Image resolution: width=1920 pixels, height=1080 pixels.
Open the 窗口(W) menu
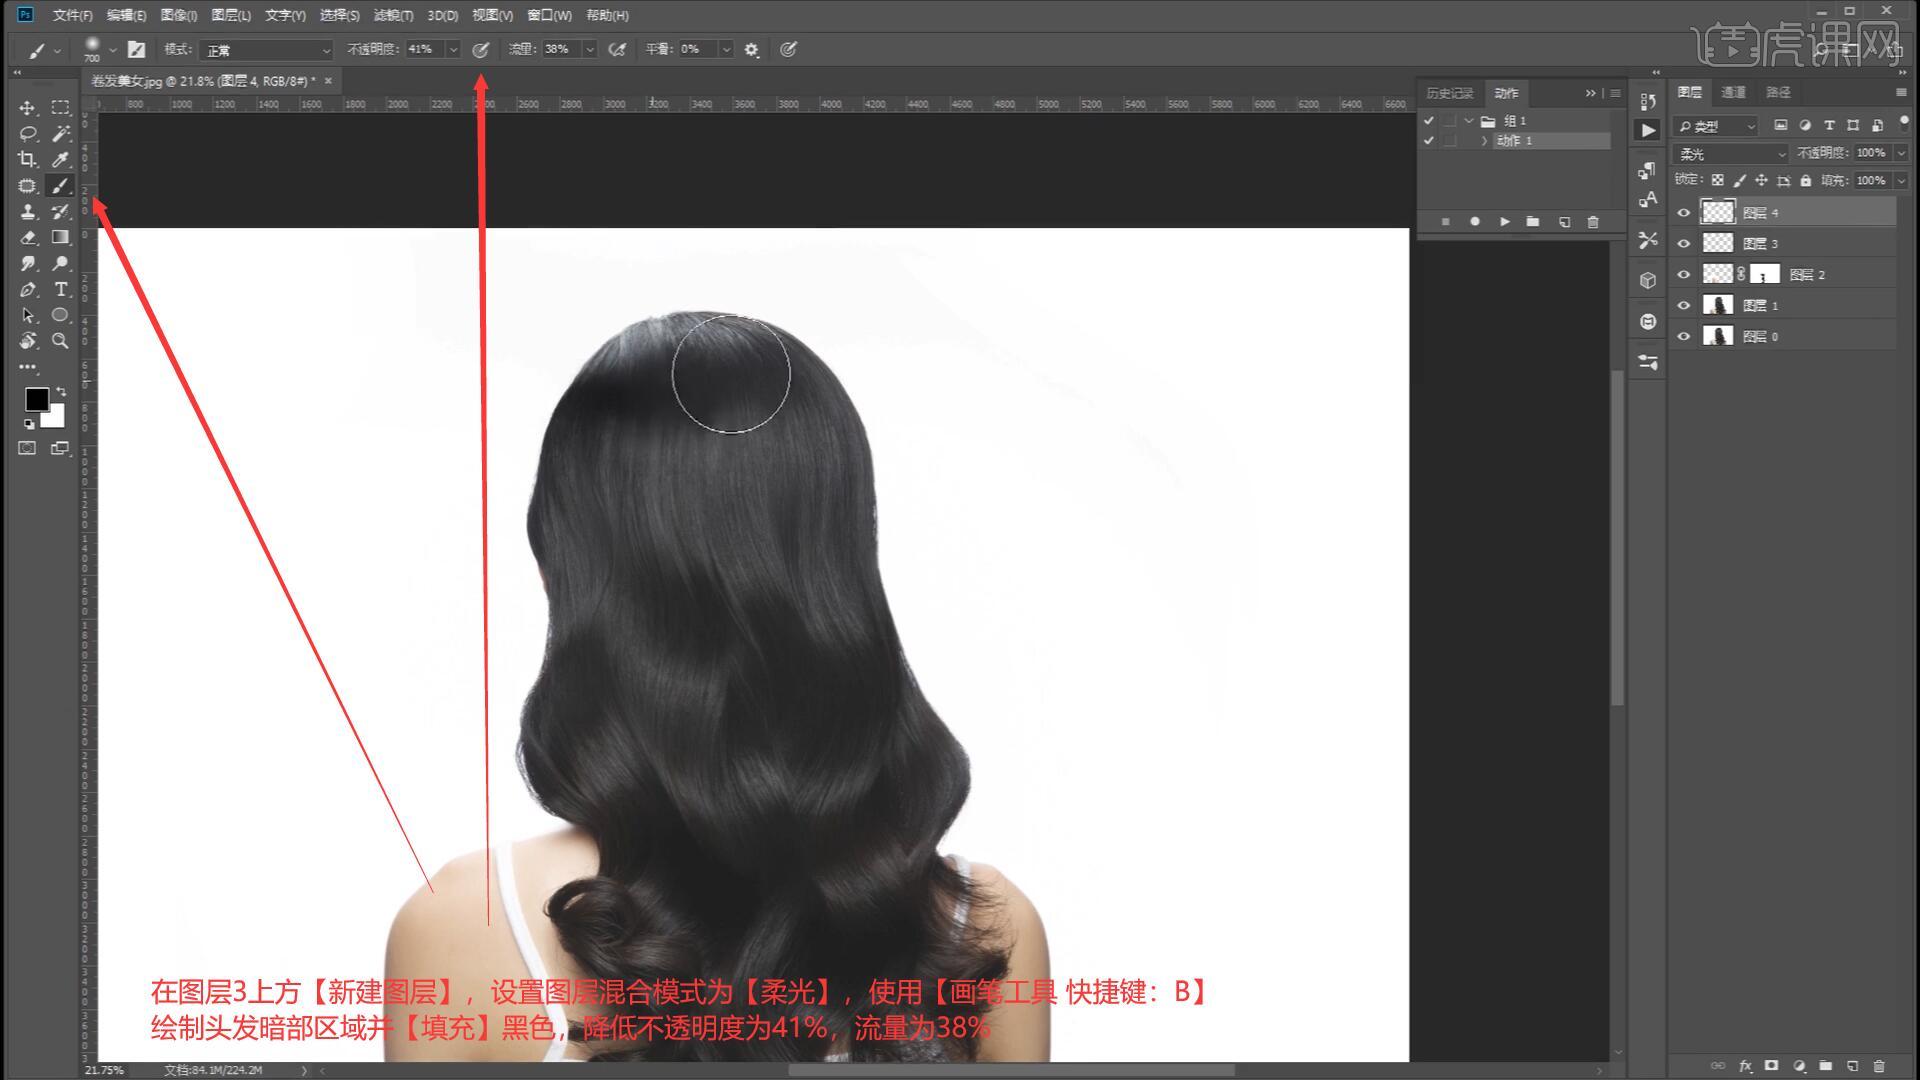[x=549, y=15]
